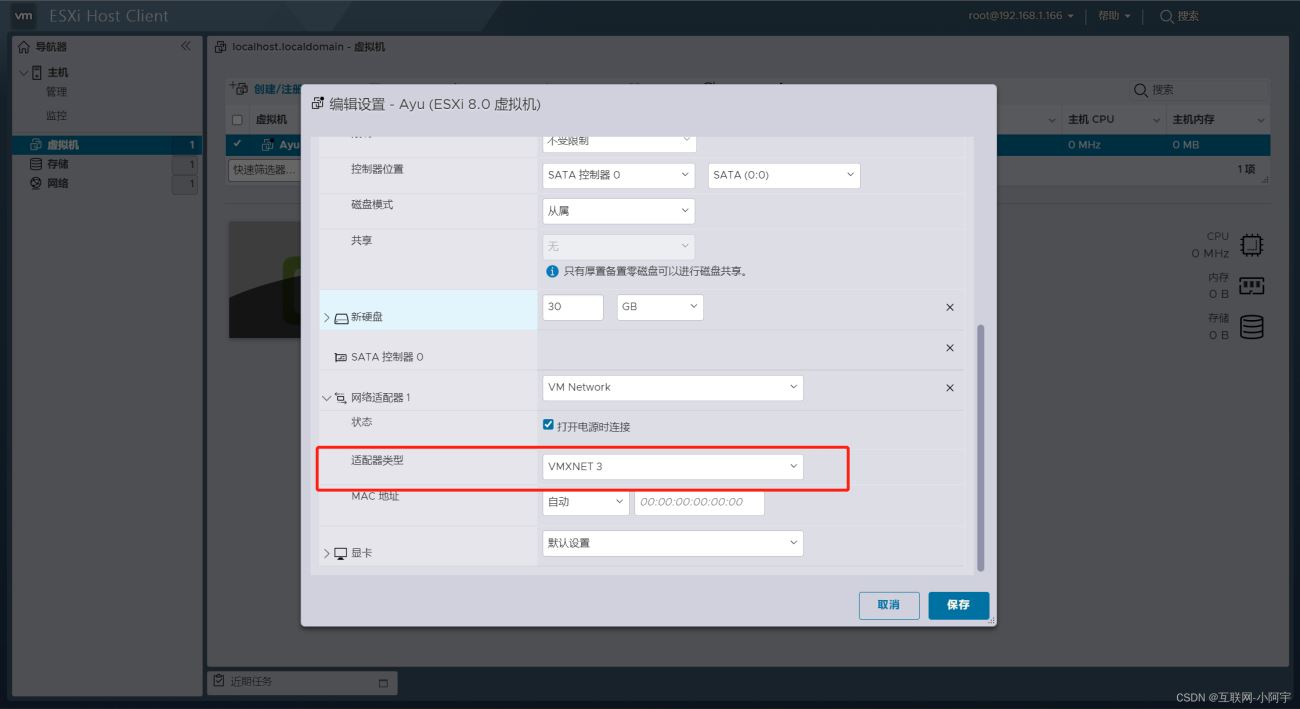Viewport: 1300px width, 709px height.
Task: Open the MAC address 自动 dropdown
Action: pyautogui.click(x=586, y=502)
